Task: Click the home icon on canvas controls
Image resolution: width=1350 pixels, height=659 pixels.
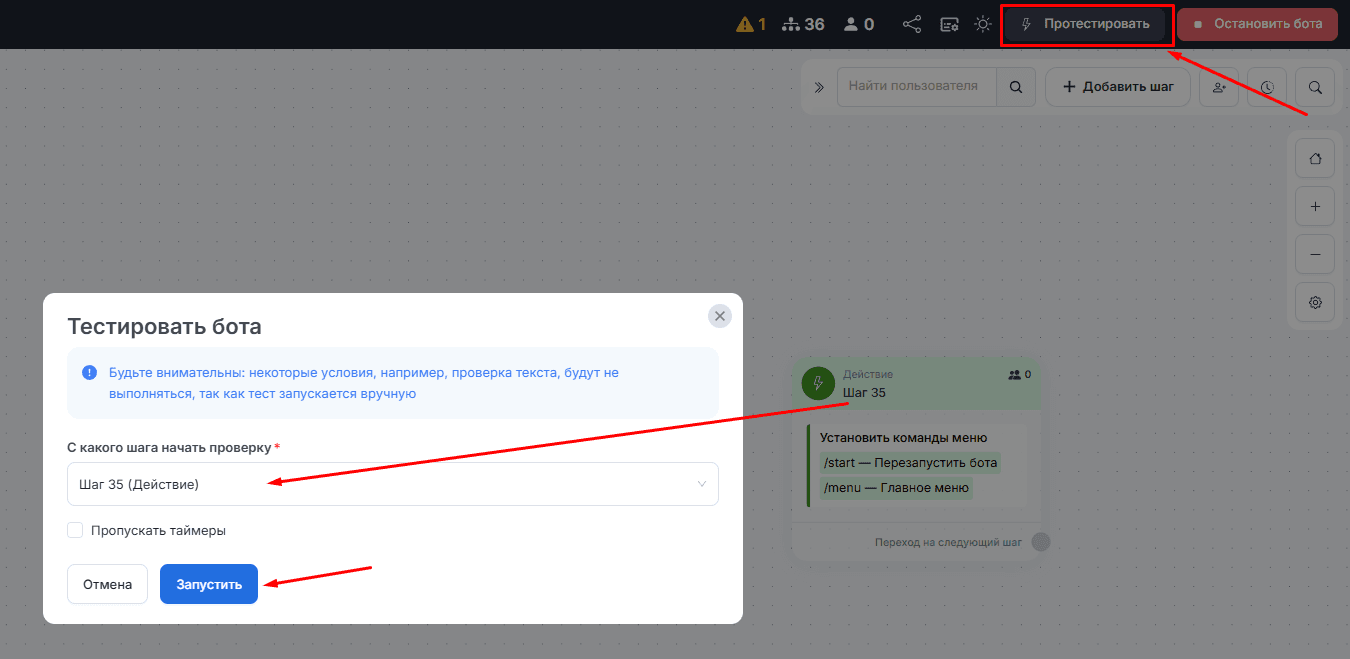Action: pyautogui.click(x=1315, y=159)
